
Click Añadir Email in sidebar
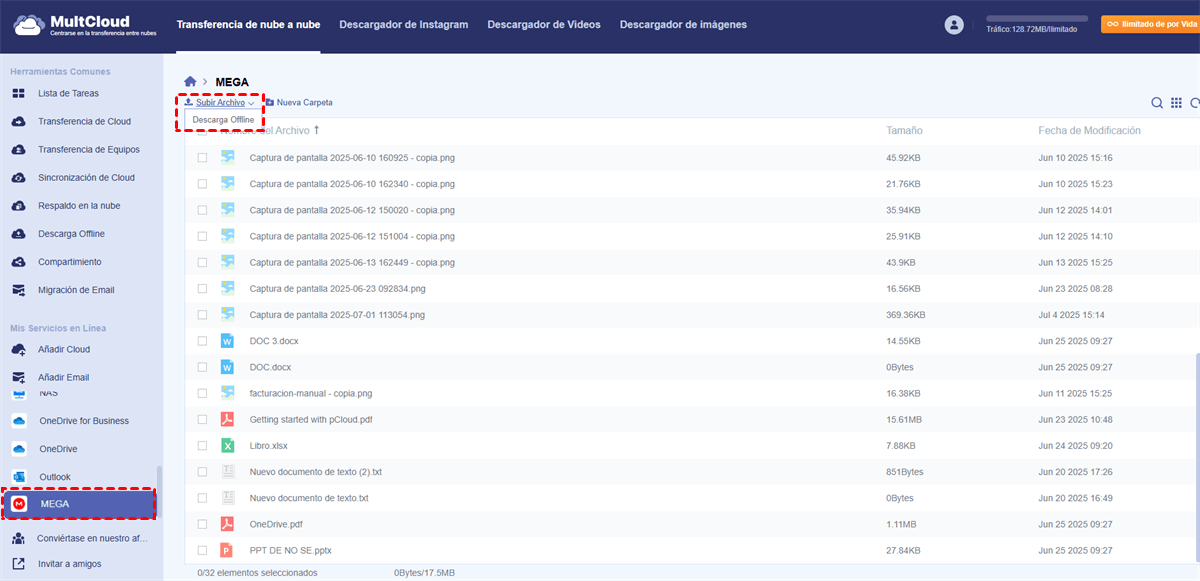click(x=63, y=378)
